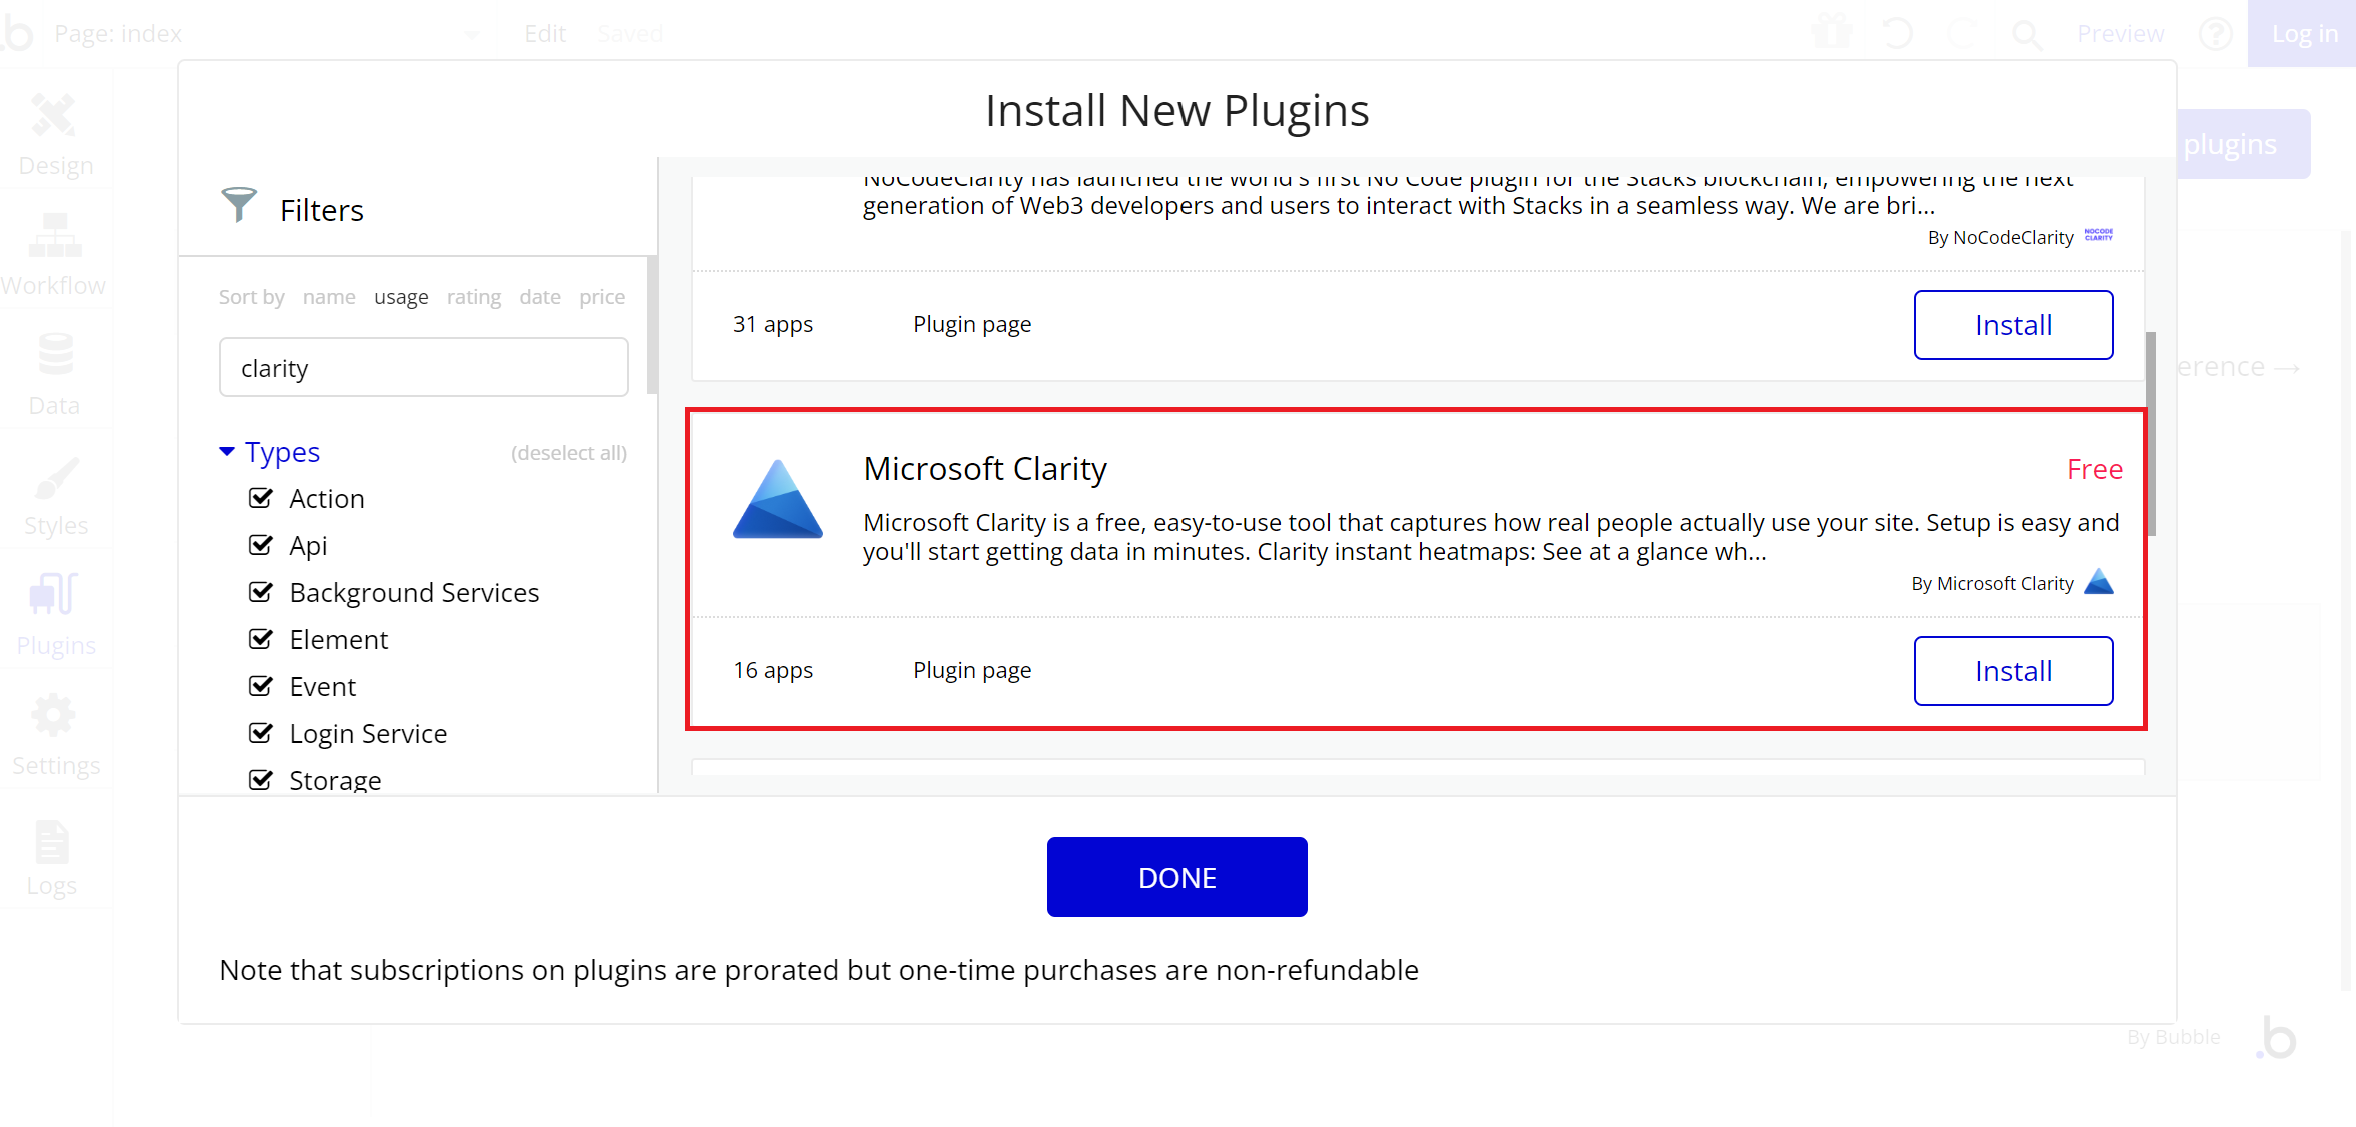
Task: Open the Plugin page for Microsoft Clarity
Action: (x=972, y=670)
